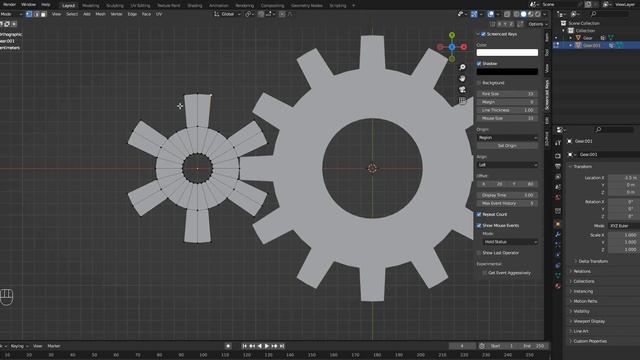Screen dimensions: 640x360
Task: Jump to the timeline start frame
Action: click(244, 346)
